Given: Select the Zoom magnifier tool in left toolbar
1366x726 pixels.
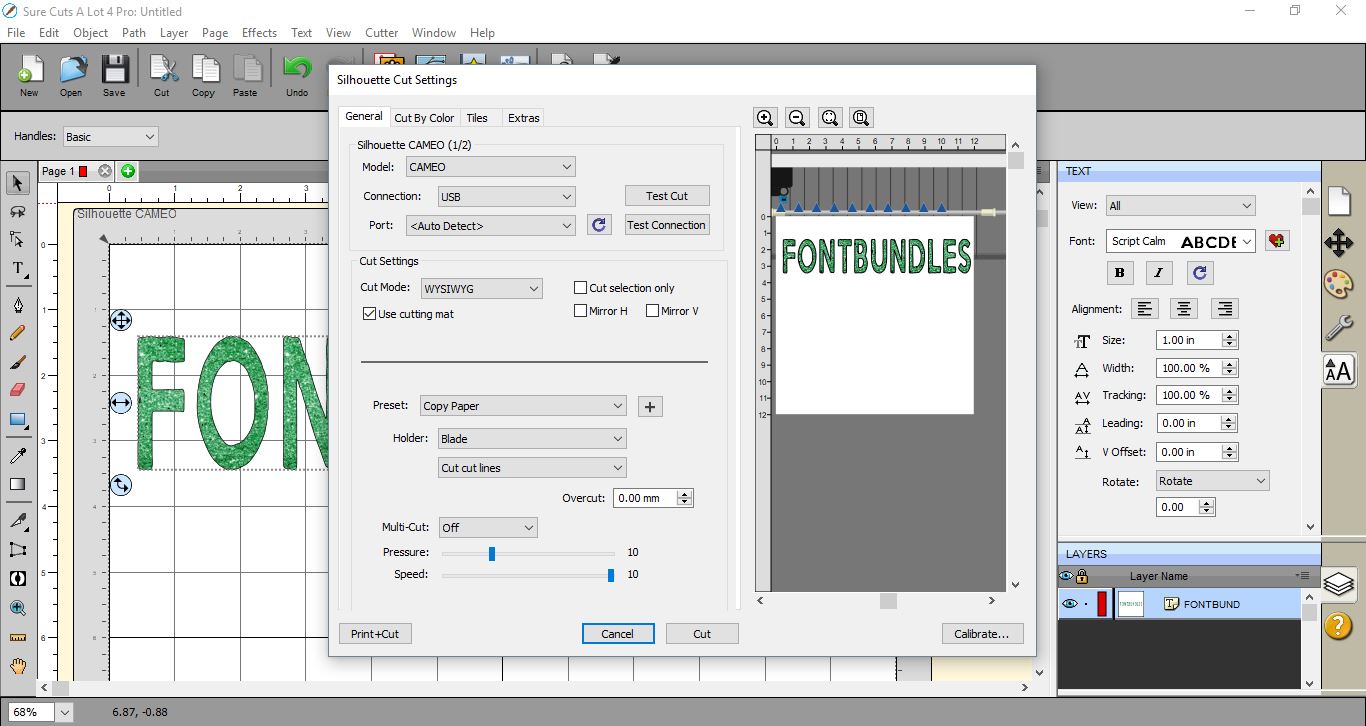Looking at the screenshot, I should tap(18, 607).
